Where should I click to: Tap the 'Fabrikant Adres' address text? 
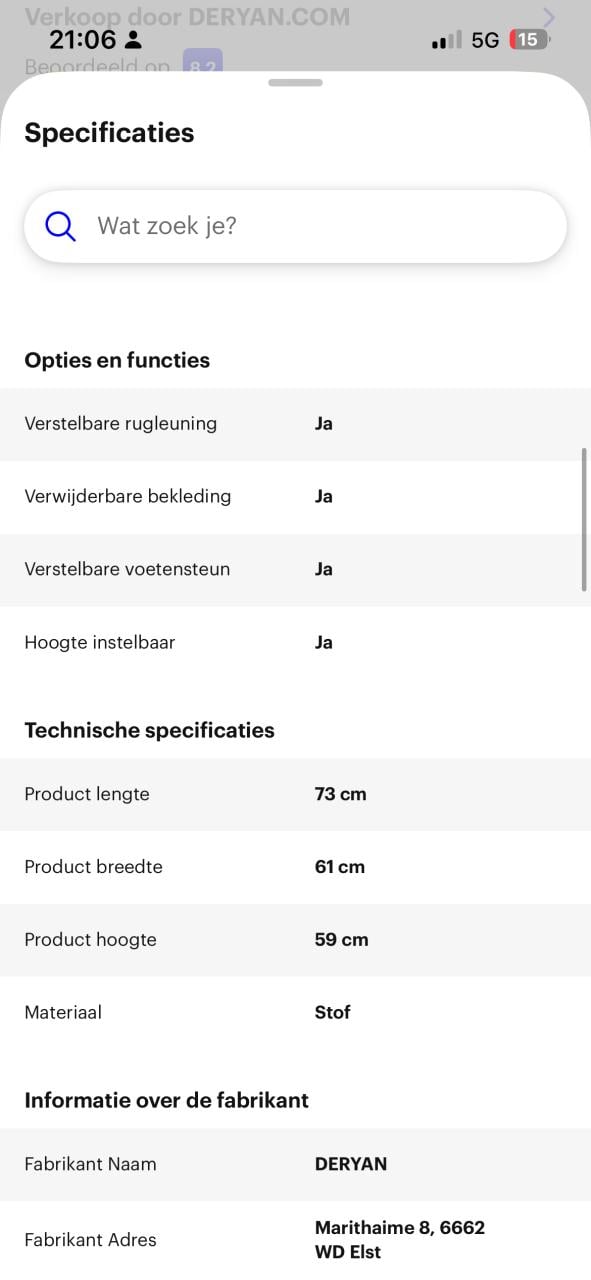(x=400, y=1240)
